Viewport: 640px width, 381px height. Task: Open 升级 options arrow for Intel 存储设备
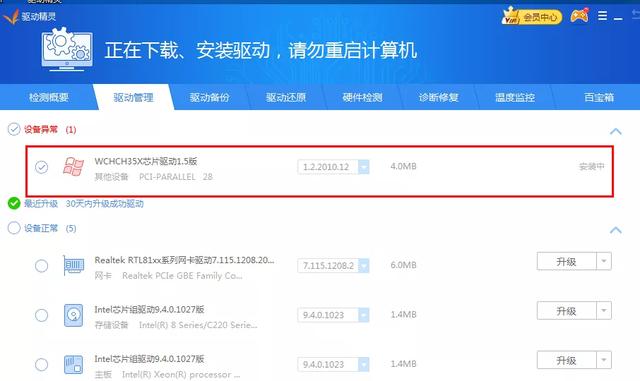click(x=604, y=311)
